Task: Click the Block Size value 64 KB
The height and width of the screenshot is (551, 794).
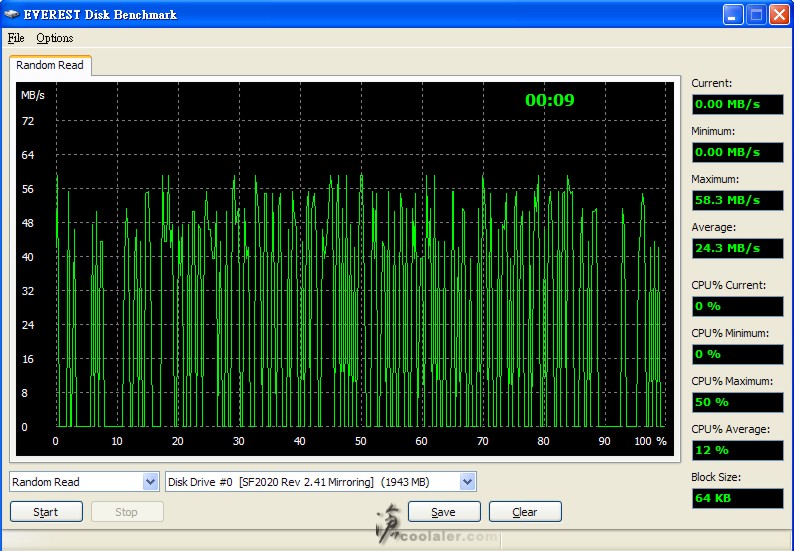Action: (x=737, y=498)
